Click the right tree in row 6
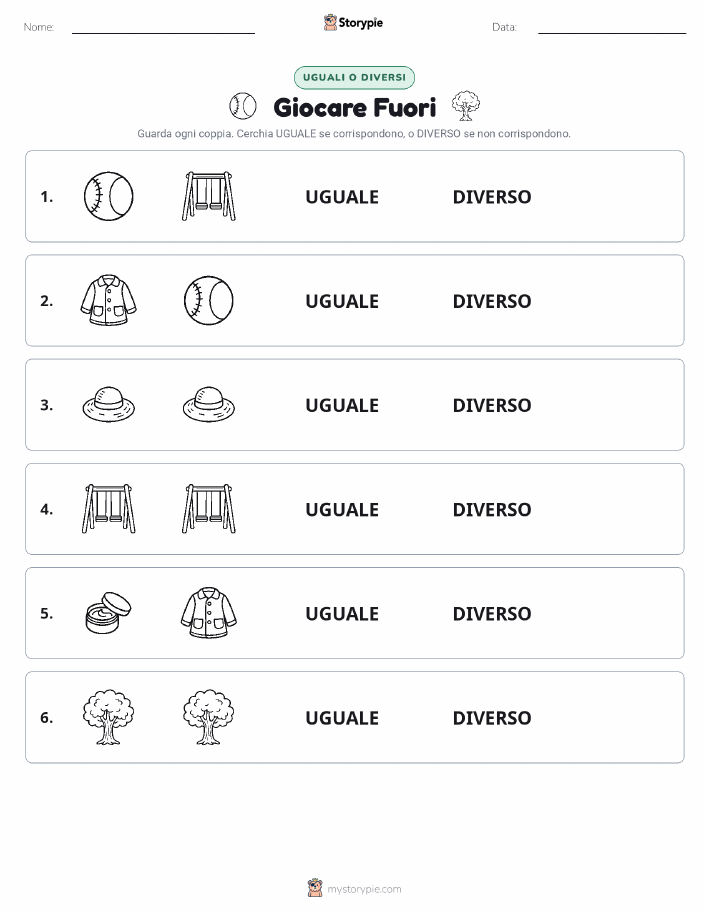Image resolution: width=709 pixels, height=917 pixels. point(209,717)
